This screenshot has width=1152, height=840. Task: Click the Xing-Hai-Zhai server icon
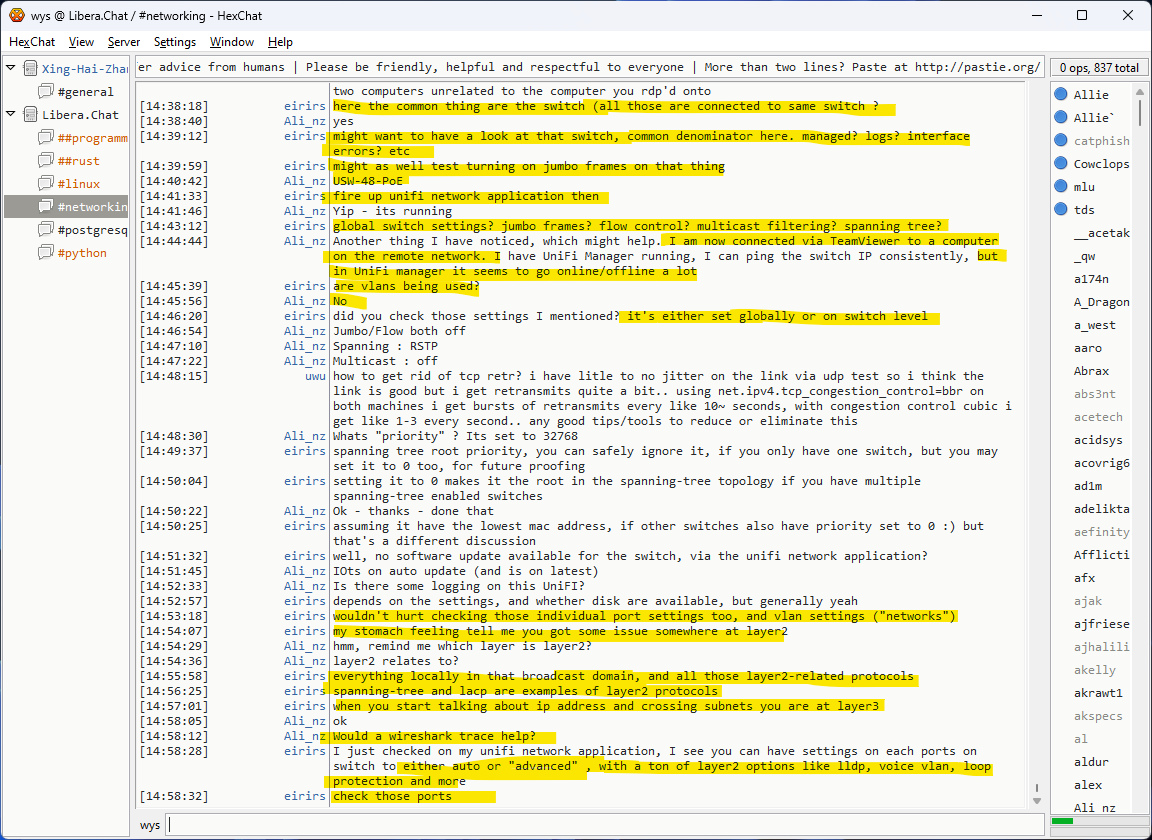point(30,69)
